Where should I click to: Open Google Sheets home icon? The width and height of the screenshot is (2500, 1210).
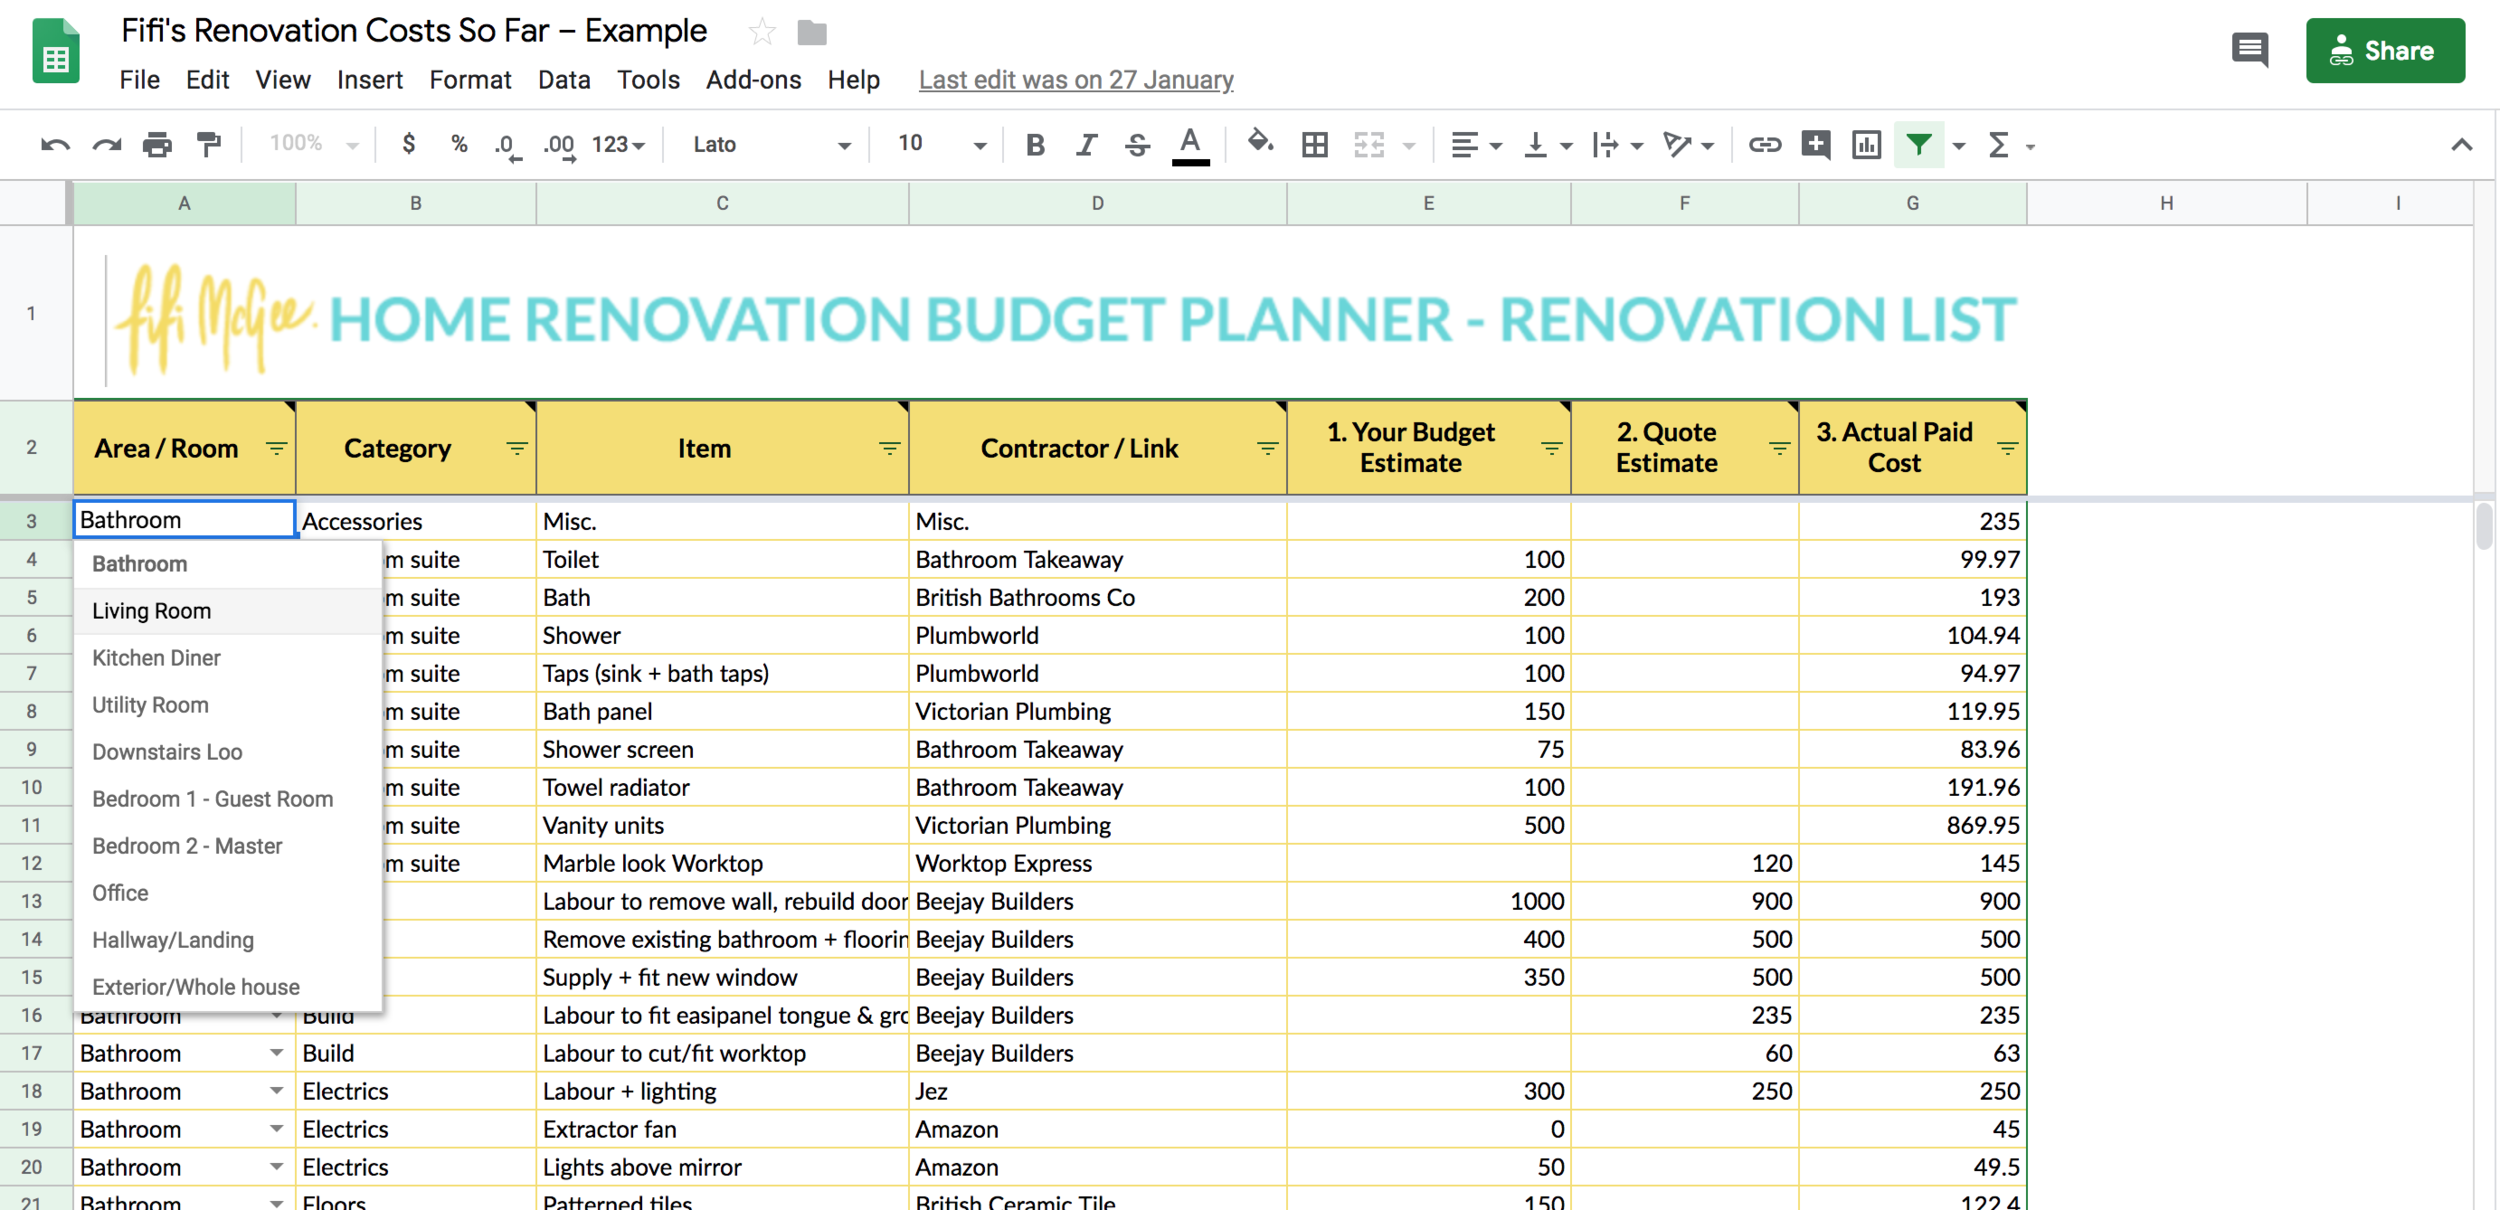click(x=56, y=51)
